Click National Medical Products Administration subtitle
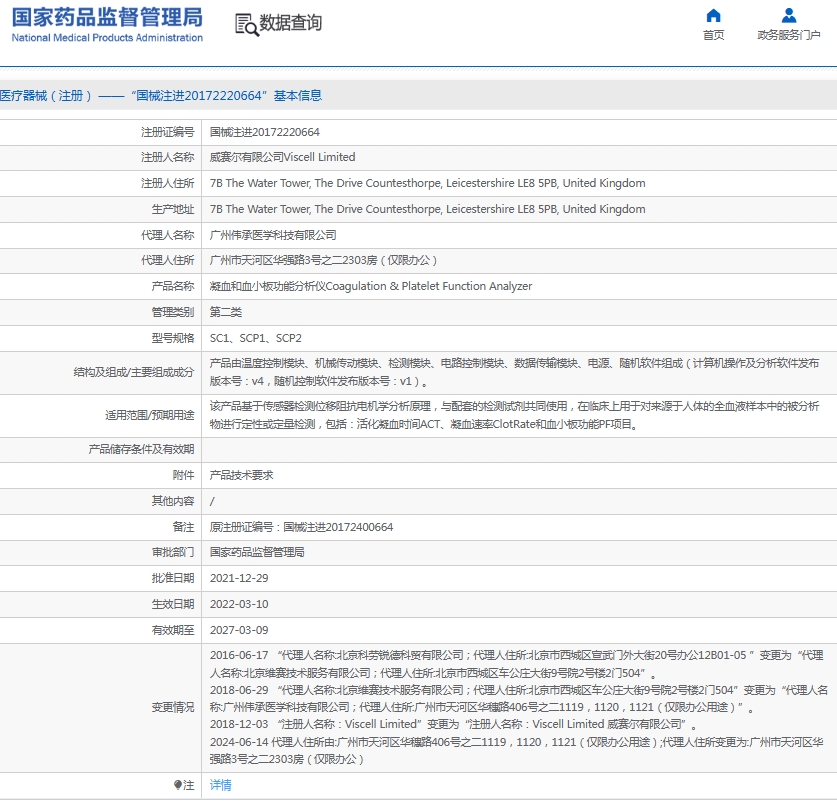Viewport: 837px width, 803px height. (x=107, y=38)
